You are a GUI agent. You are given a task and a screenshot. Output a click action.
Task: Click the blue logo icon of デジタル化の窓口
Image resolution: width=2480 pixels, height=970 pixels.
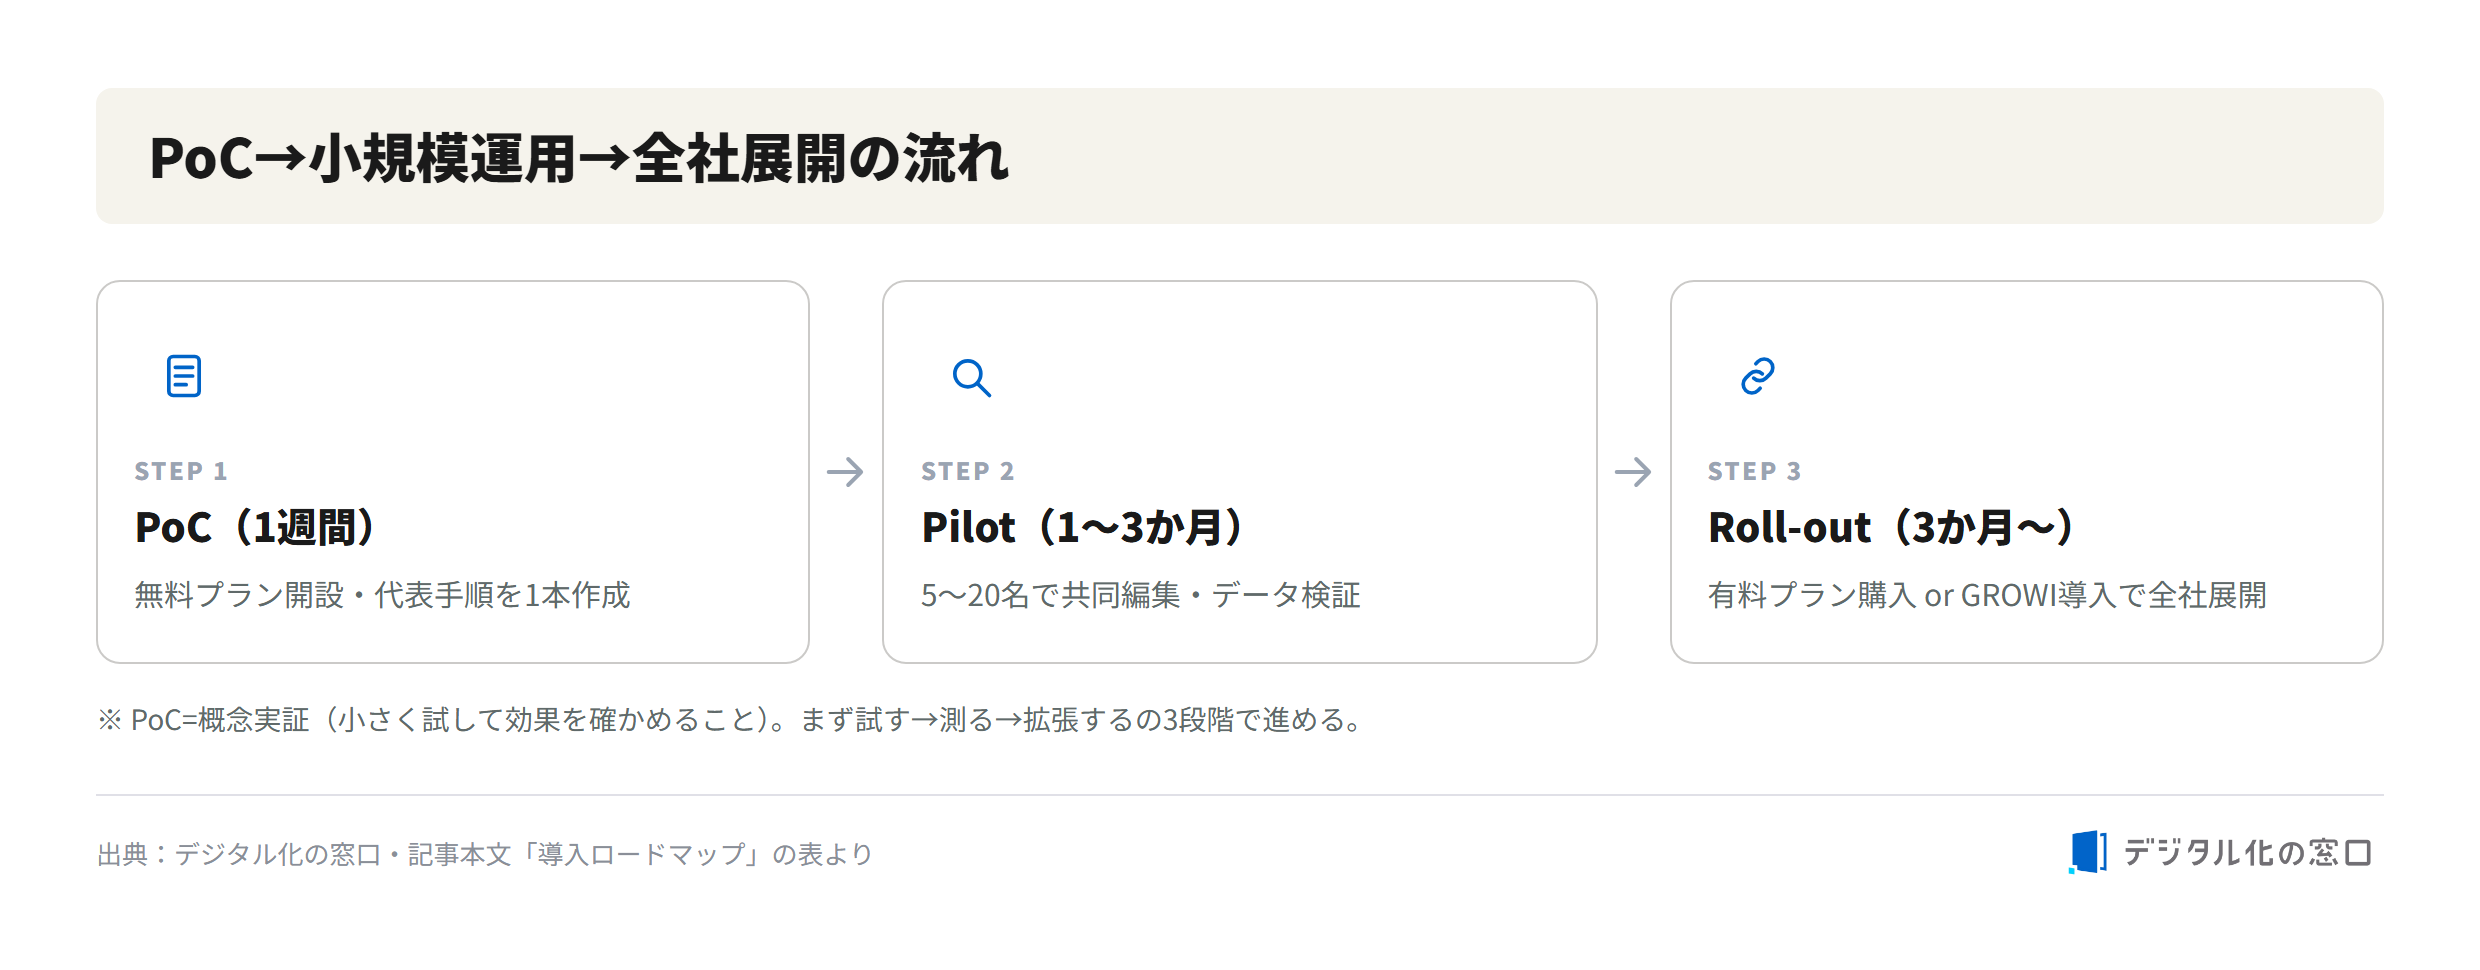[2088, 852]
